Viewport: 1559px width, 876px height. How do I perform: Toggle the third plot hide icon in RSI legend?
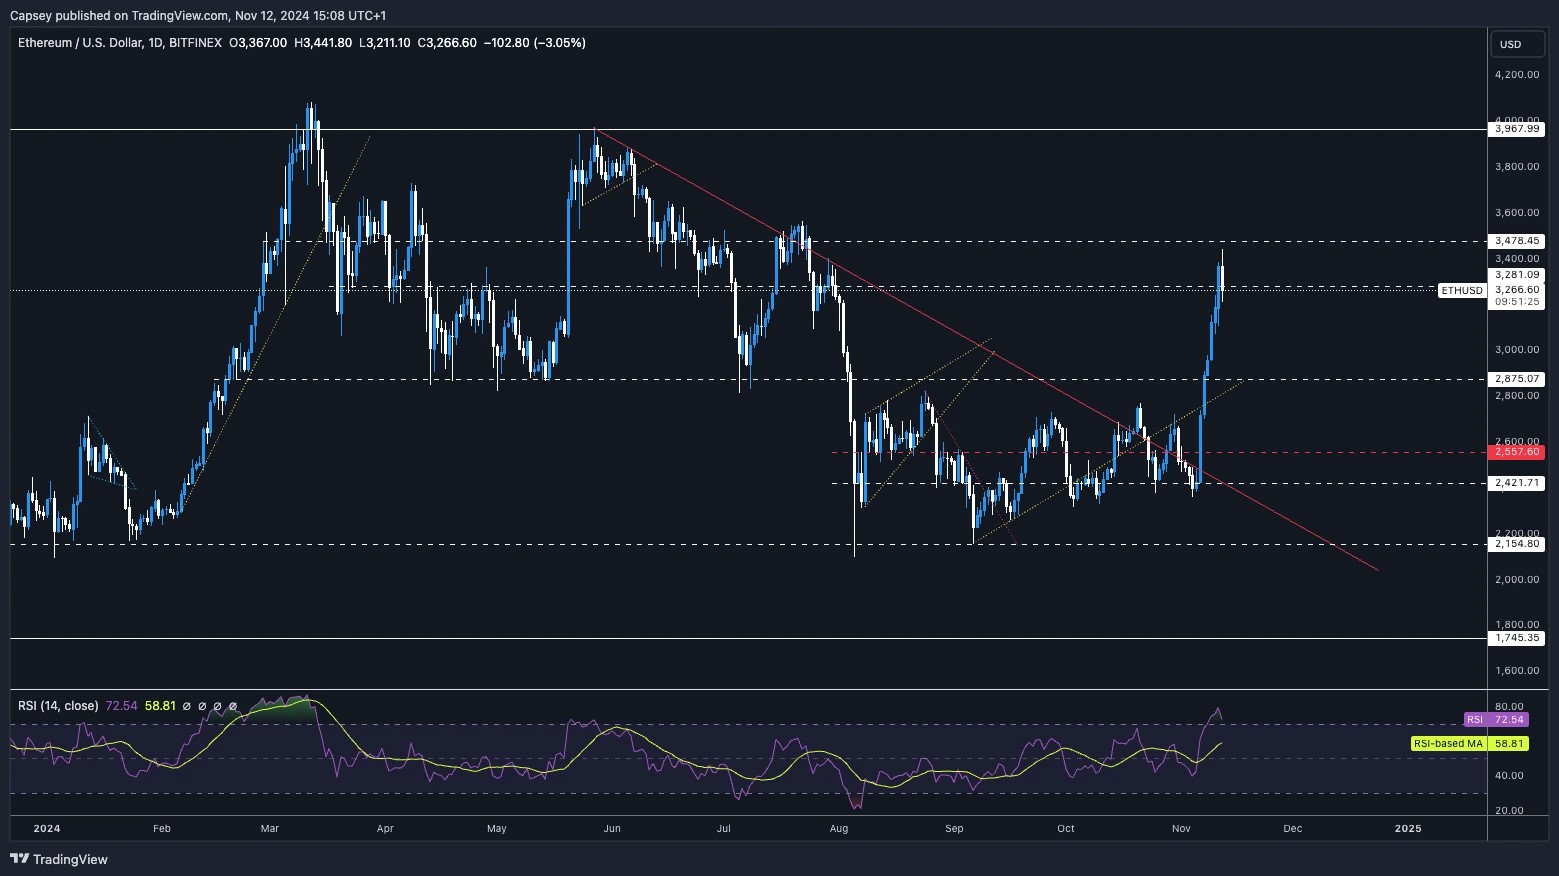(x=218, y=706)
